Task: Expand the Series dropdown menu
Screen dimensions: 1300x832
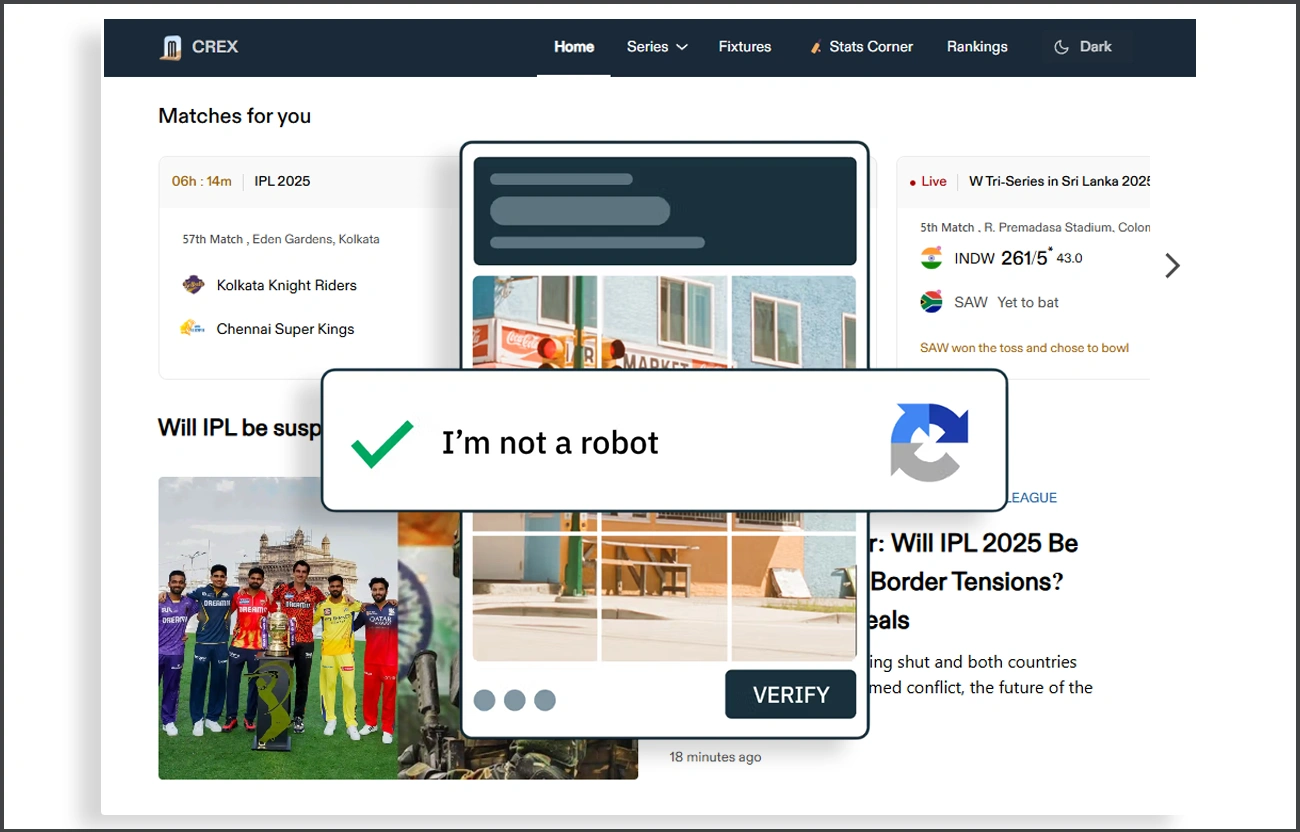Action: 657,47
